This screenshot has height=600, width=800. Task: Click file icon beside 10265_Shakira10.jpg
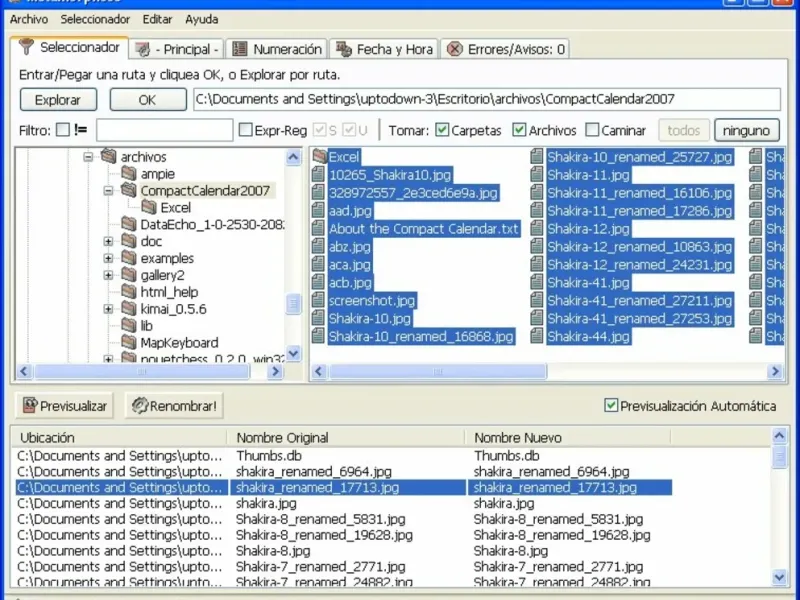pos(318,174)
